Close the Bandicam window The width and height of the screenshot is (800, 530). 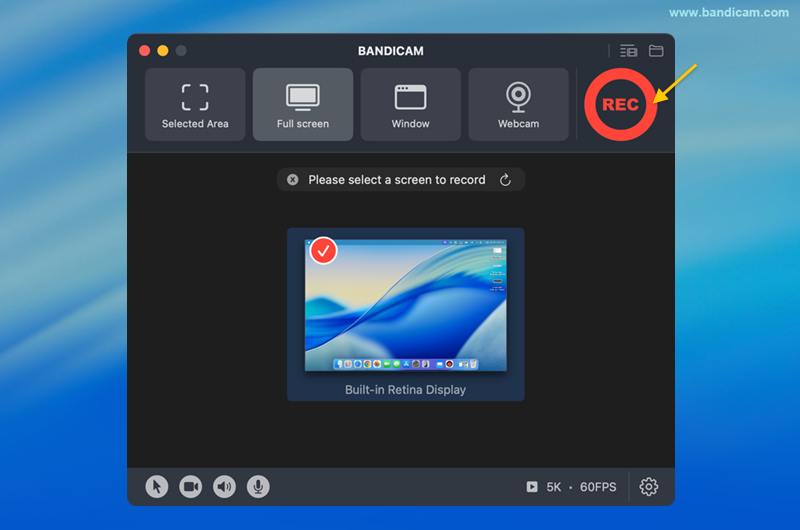click(x=145, y=51)
